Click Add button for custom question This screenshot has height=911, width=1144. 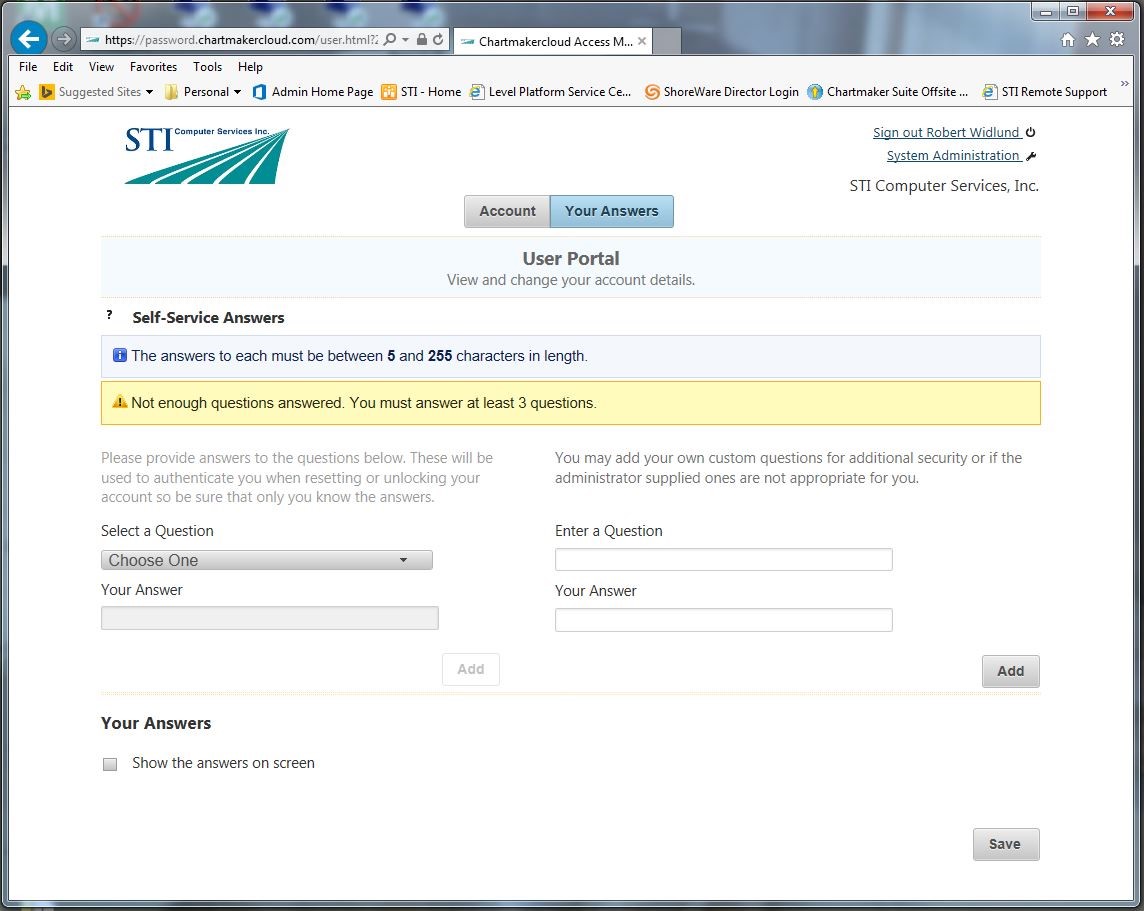[1010, 671]
